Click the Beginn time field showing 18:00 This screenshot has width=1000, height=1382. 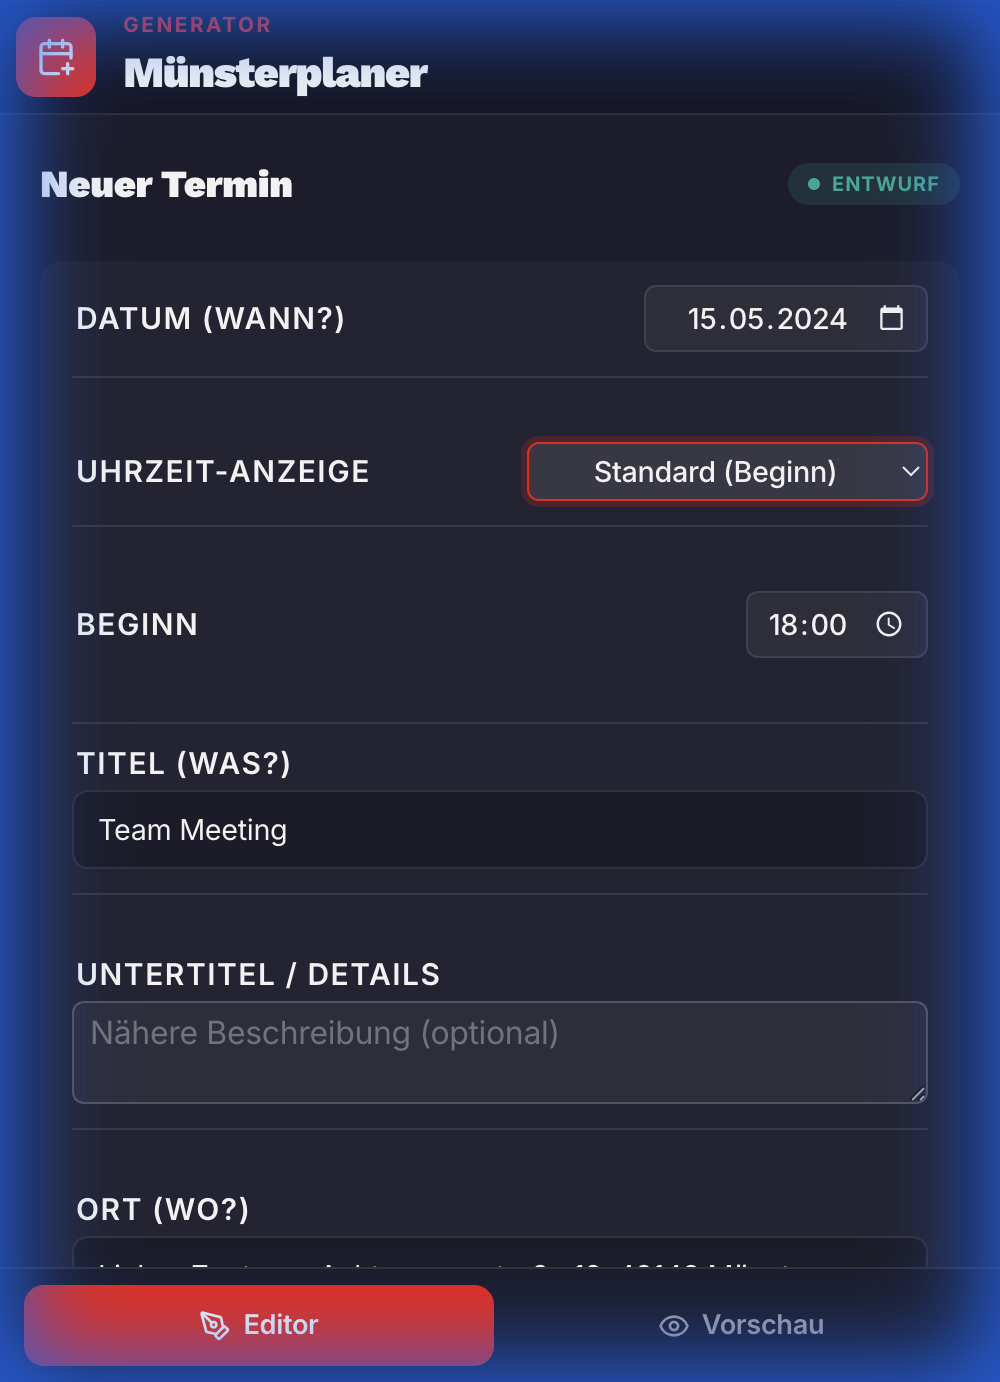click(x=807, y=625)
